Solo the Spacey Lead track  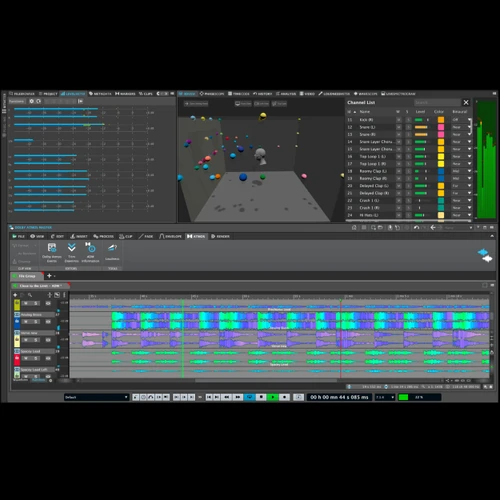36,358
